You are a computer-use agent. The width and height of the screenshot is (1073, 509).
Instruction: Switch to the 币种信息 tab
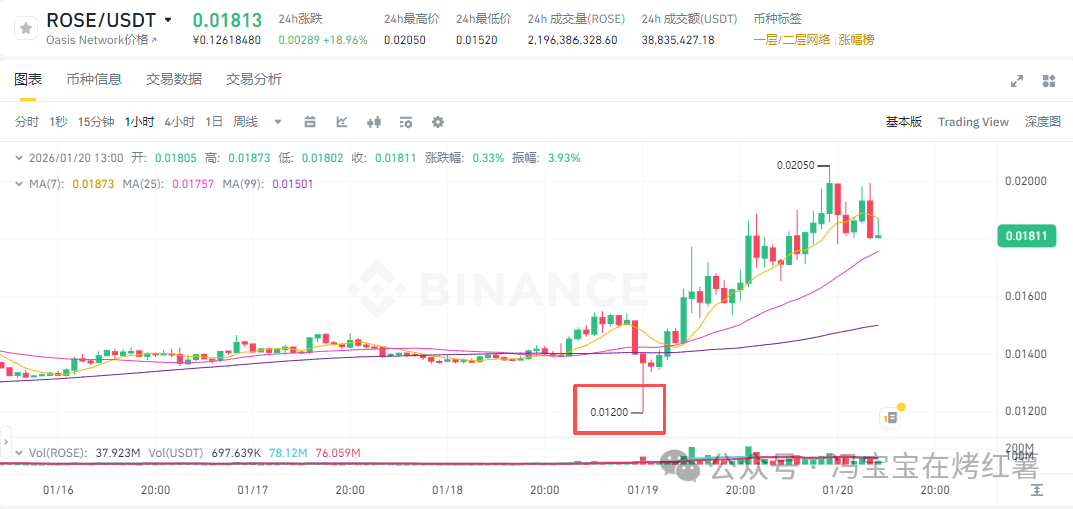(94, 79)
